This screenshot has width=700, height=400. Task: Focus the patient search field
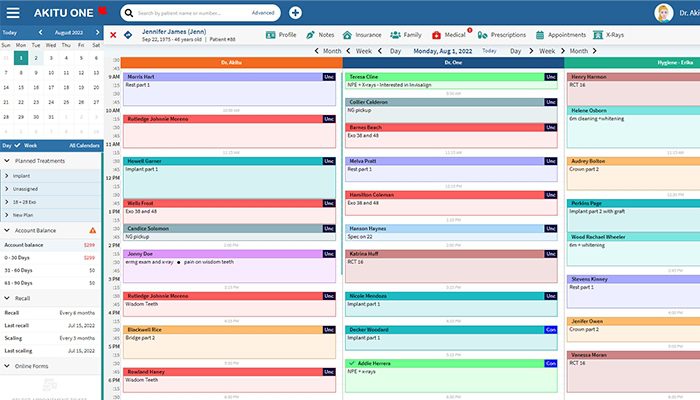tap(192, 13)
